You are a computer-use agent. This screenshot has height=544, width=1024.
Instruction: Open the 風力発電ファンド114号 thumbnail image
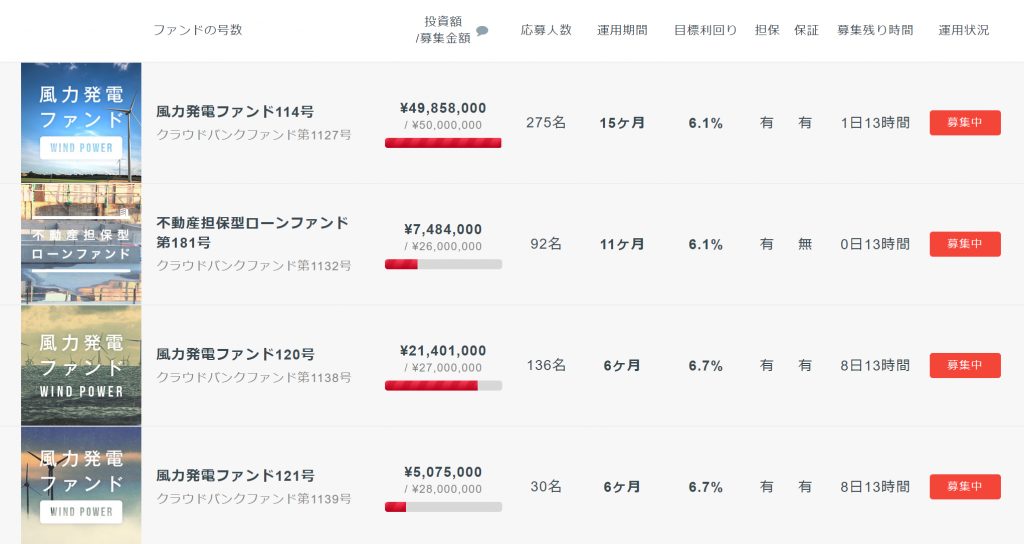point(81,122)
